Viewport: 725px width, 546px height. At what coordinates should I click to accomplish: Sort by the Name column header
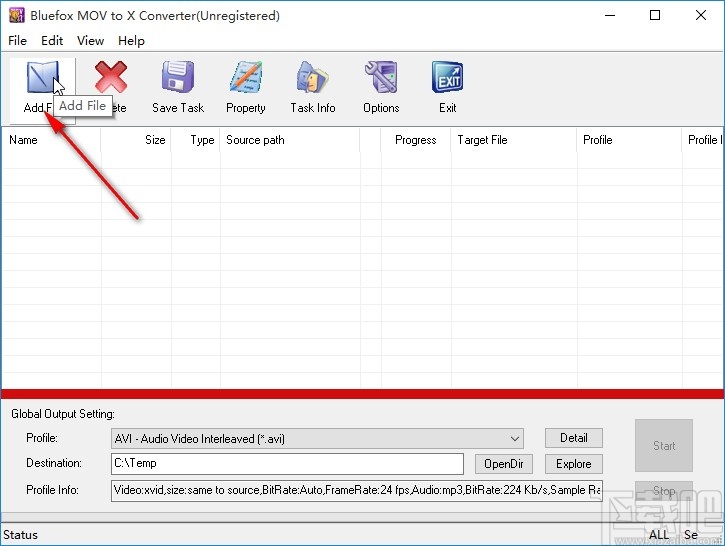click(51, 140)
